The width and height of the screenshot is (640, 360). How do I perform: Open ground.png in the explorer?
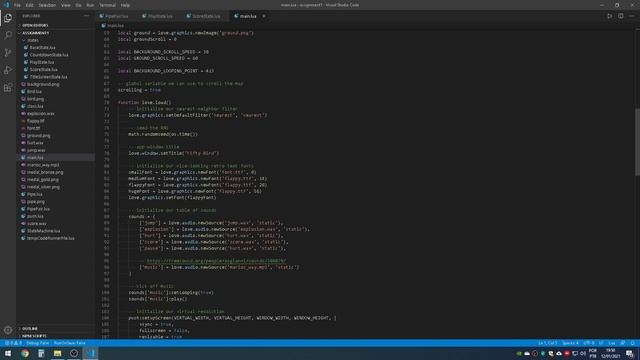(x=38, y=136)
